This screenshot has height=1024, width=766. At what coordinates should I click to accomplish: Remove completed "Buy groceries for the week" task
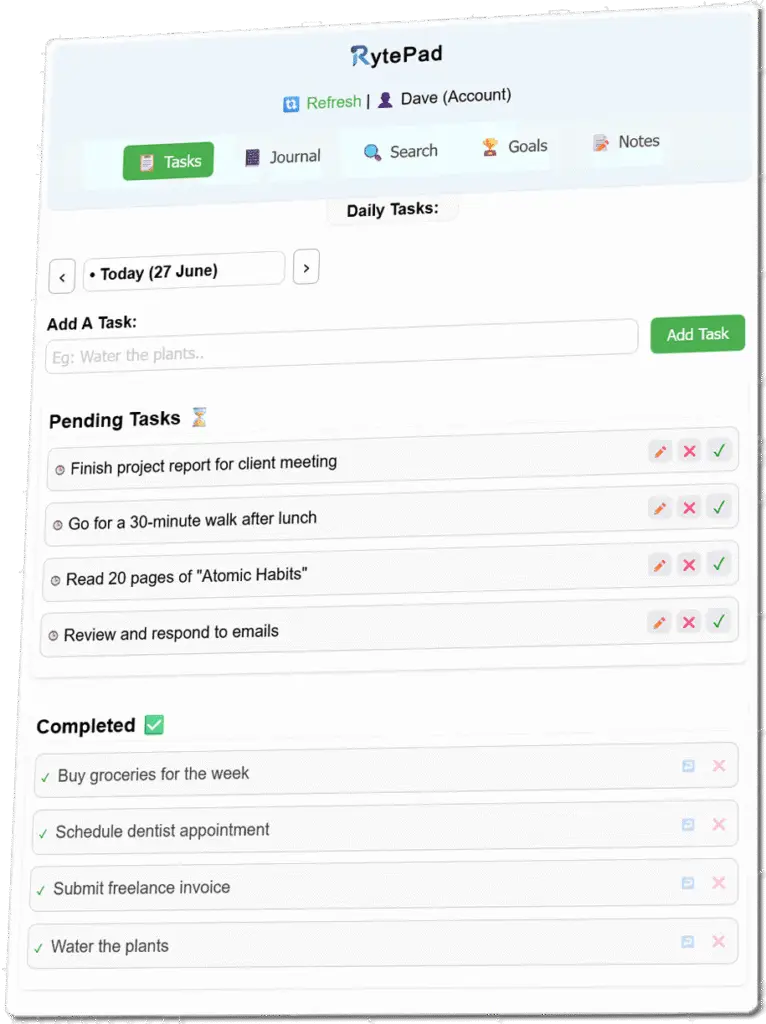(x=719, y=765)
